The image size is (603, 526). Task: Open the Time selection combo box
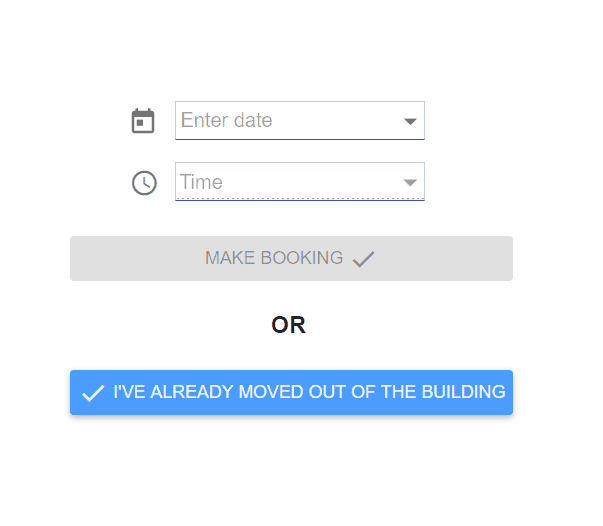tap(300, 181)
